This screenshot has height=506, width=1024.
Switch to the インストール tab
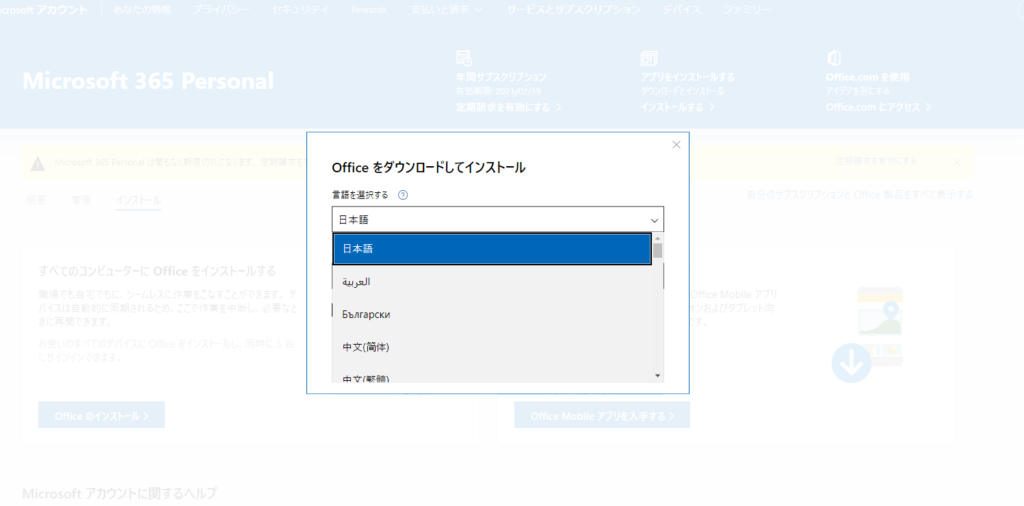(x=138, y=200)
